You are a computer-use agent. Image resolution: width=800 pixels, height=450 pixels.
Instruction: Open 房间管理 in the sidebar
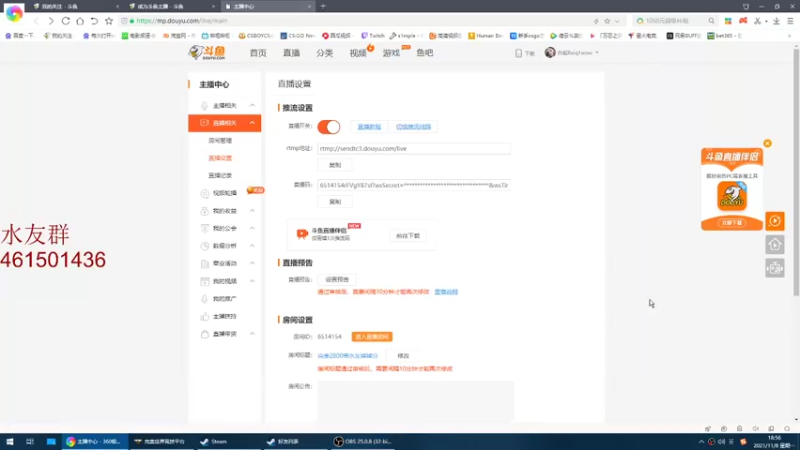pos(220,140)
